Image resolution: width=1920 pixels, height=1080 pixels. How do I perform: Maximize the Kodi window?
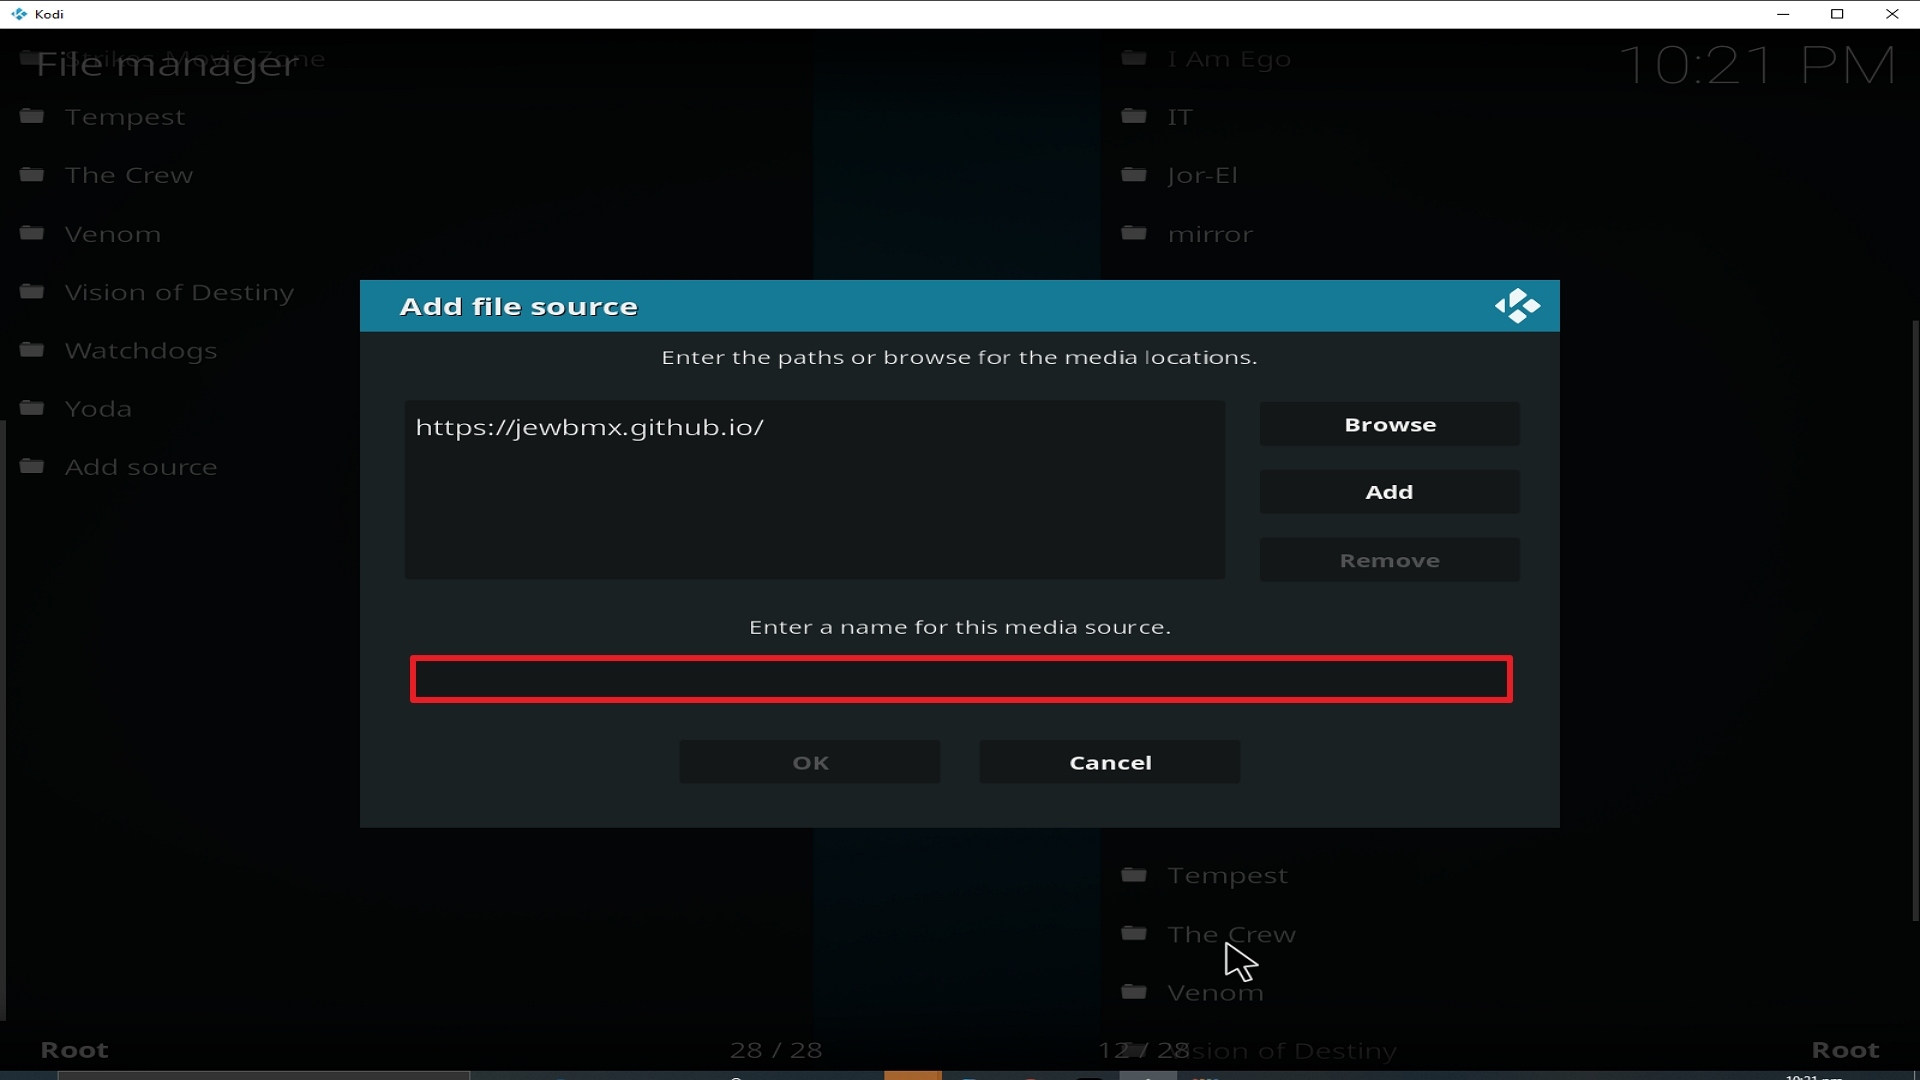1837,14
